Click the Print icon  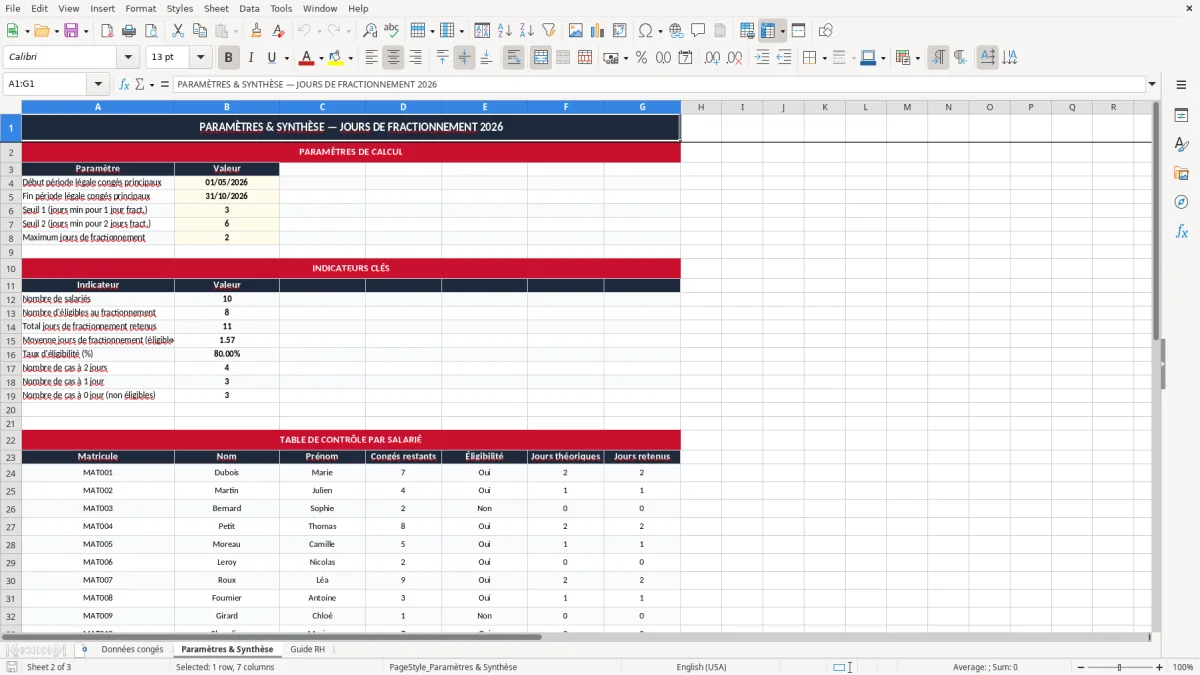coord(130,31)
